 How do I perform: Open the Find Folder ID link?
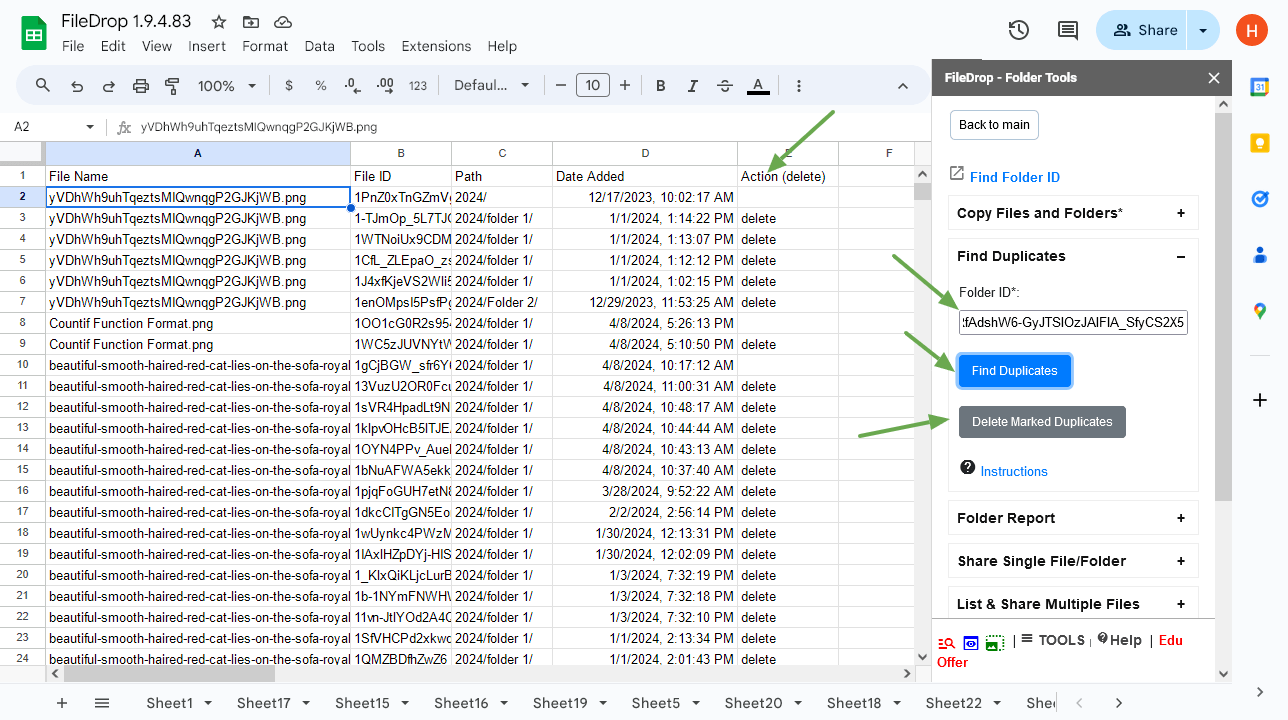[1015, 177]
